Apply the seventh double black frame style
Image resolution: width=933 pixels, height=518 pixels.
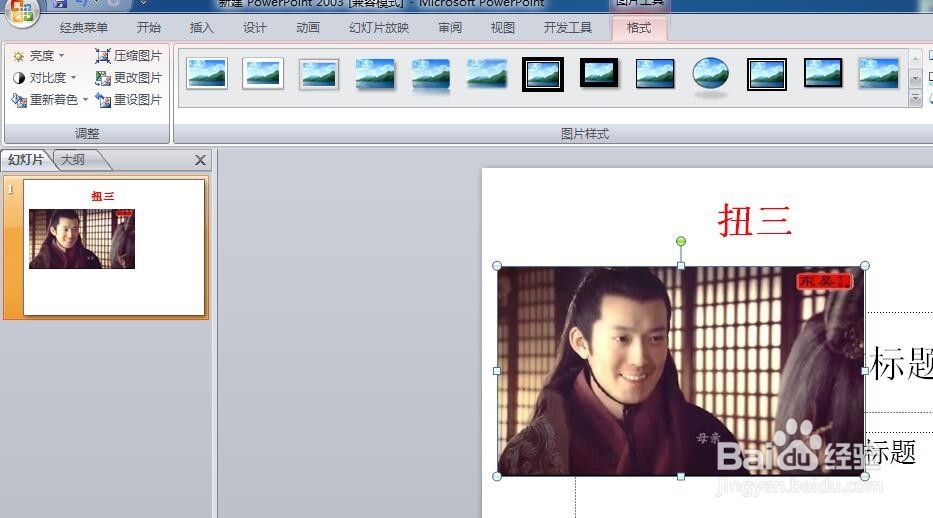(543, 74)
